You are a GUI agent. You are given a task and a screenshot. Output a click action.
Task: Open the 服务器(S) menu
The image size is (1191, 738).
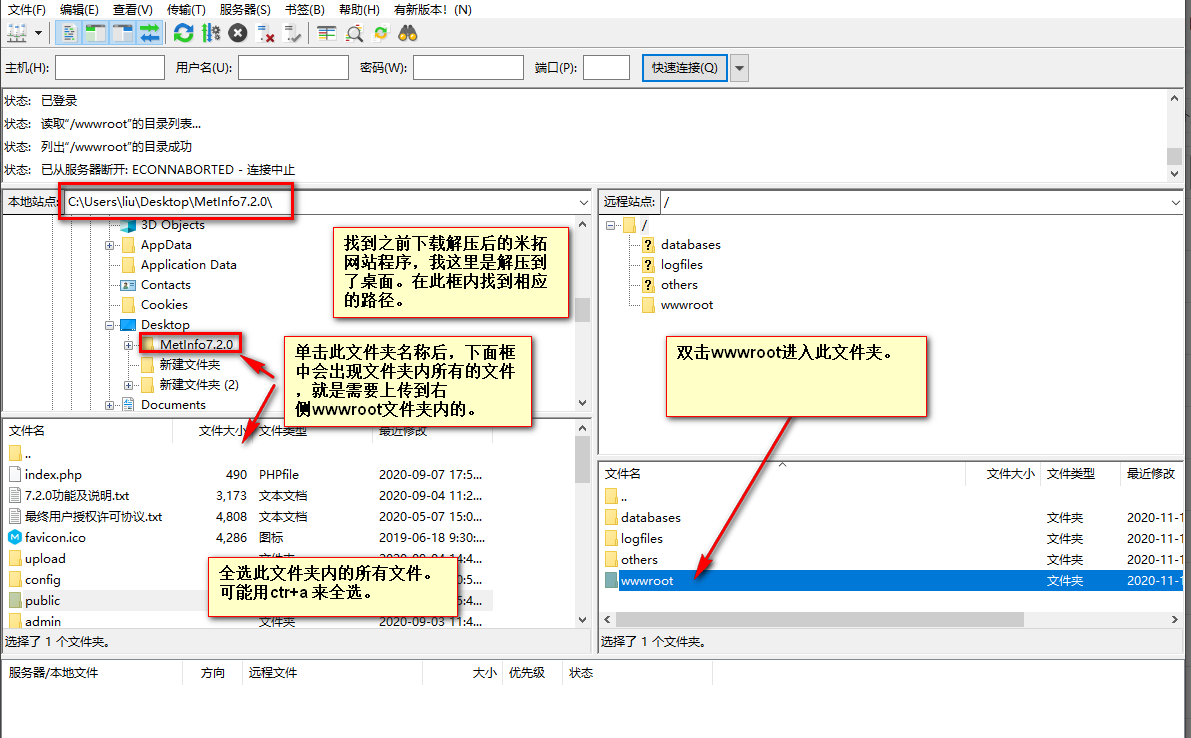(245, 9)
